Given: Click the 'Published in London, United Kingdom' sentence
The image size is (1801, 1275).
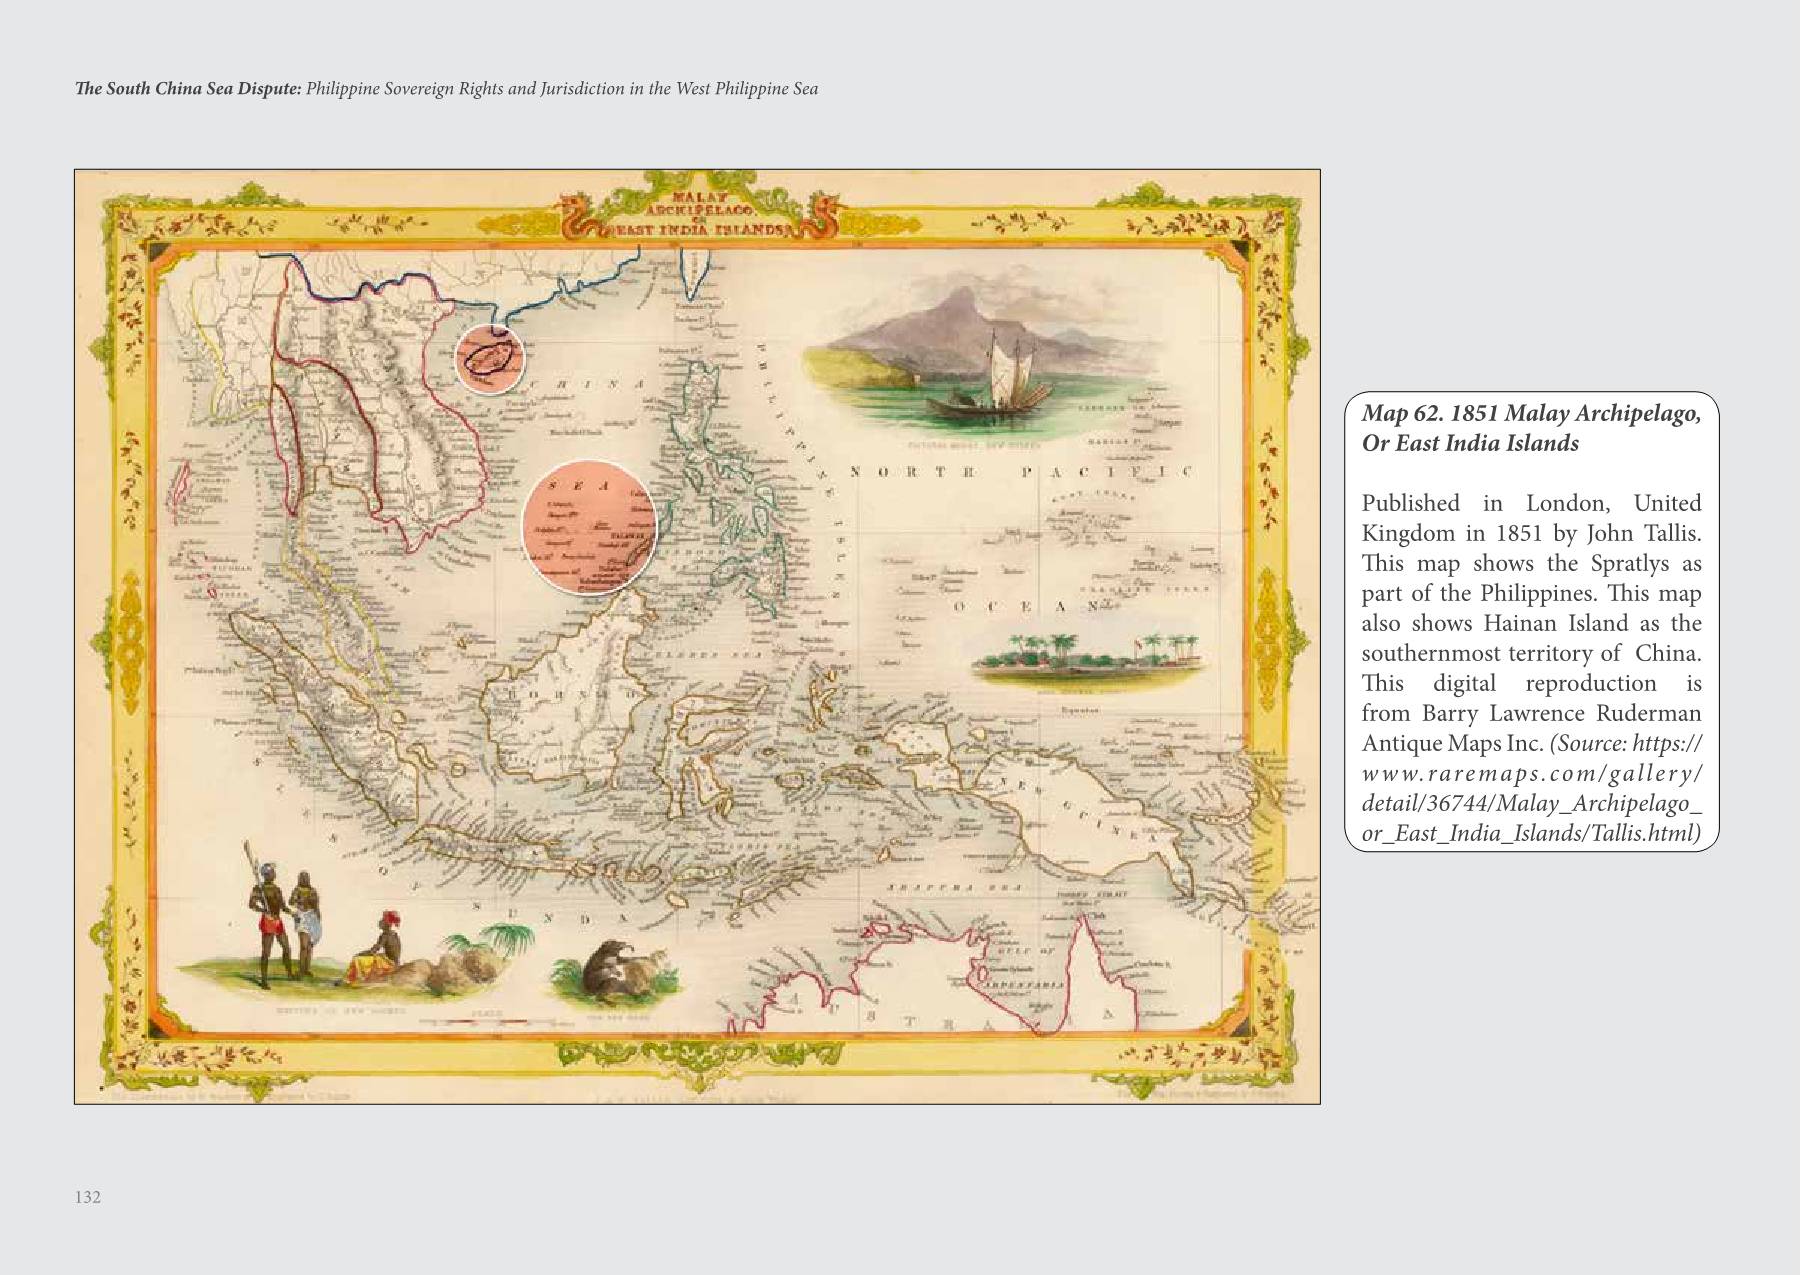Looking at the screenshot, I should (1531, 518).
